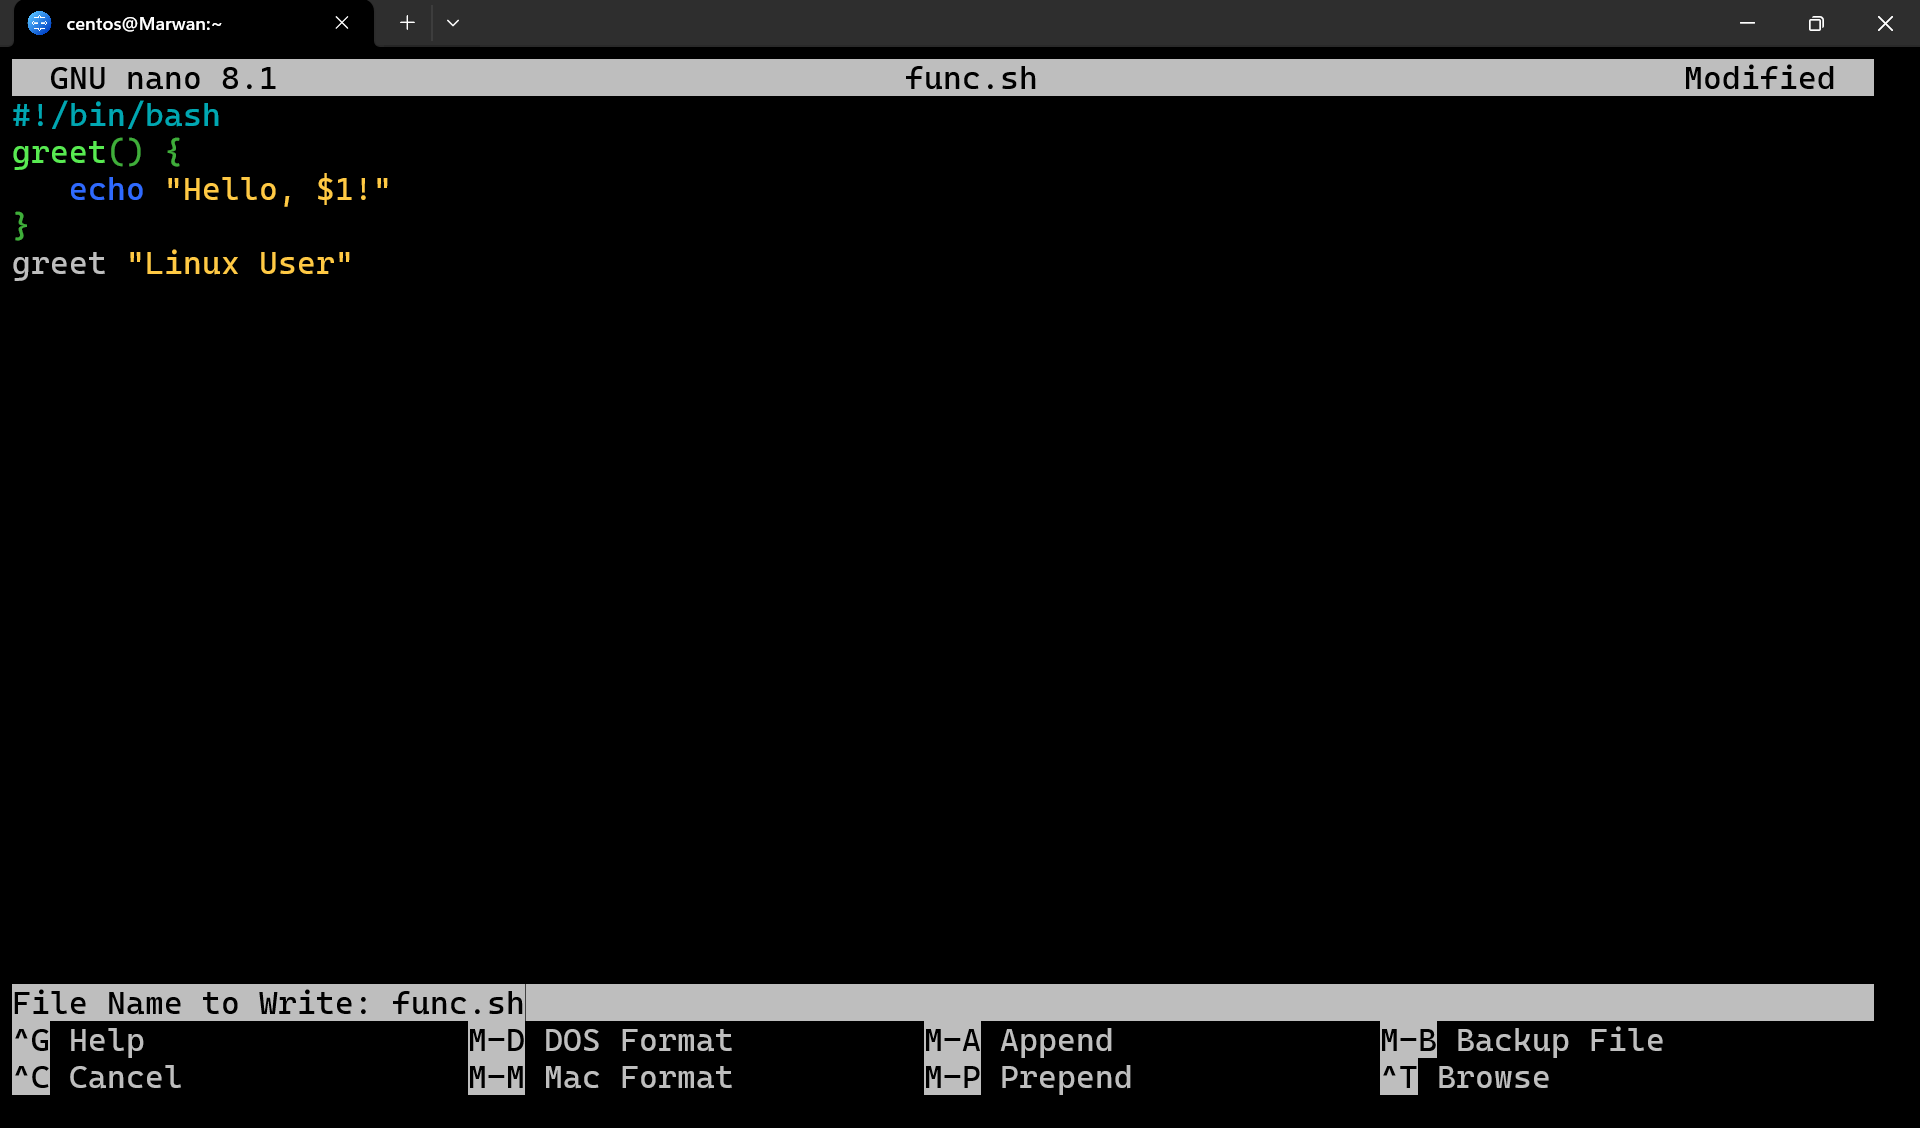Open the new-tab profile dropdown

point(453,23)
